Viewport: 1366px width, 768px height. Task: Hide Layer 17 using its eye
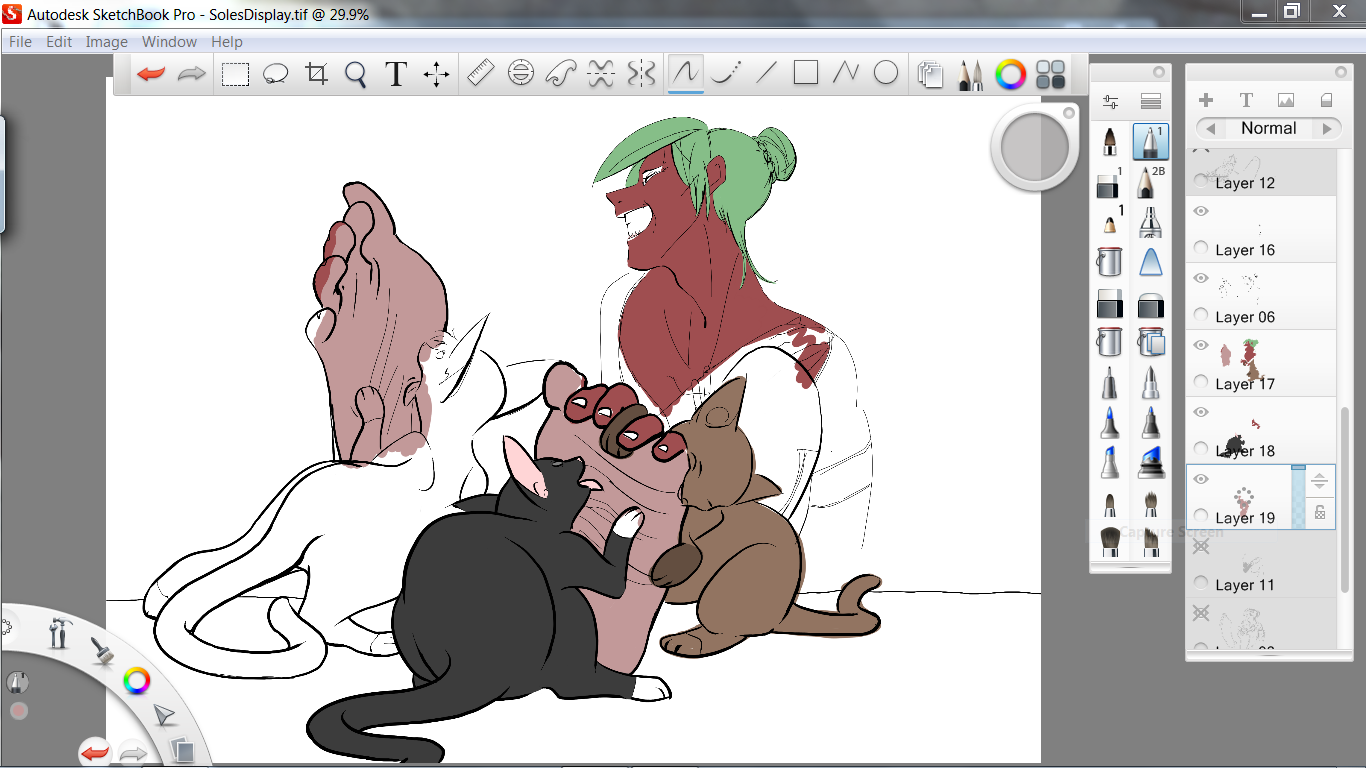[x=1201, y=345]
